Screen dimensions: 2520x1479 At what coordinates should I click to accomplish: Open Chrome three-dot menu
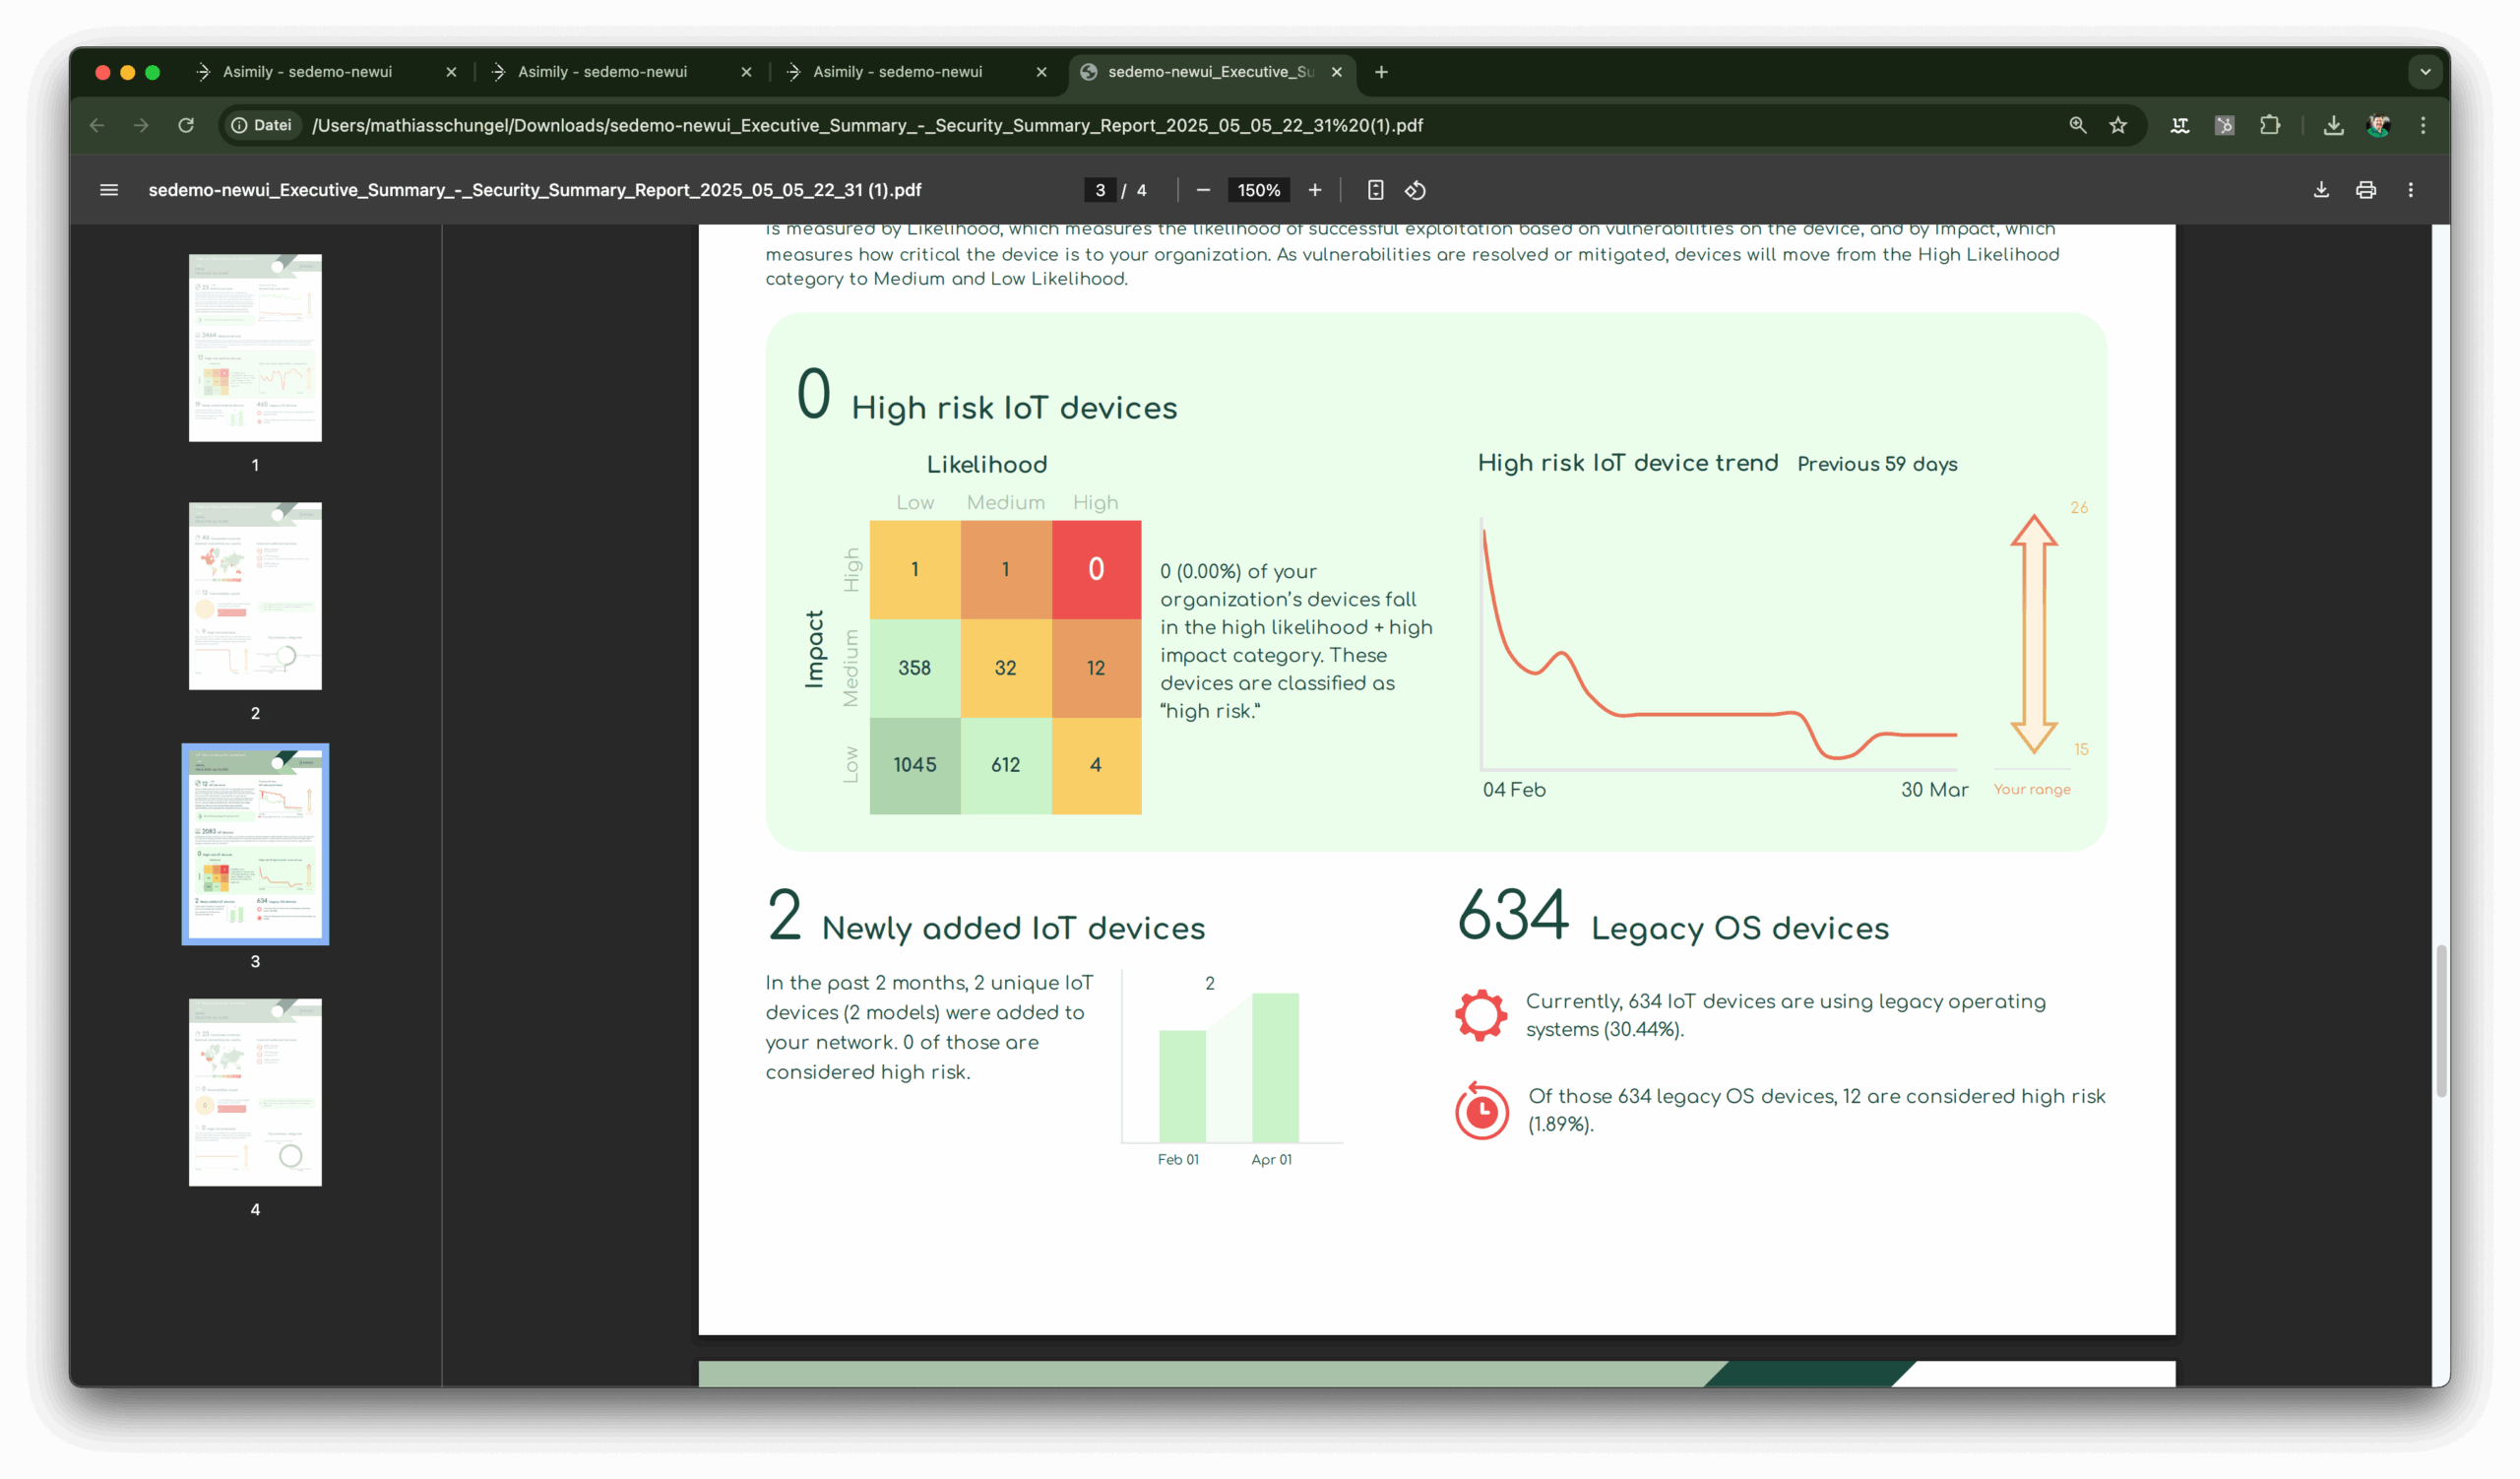[x=2423, y=125]
